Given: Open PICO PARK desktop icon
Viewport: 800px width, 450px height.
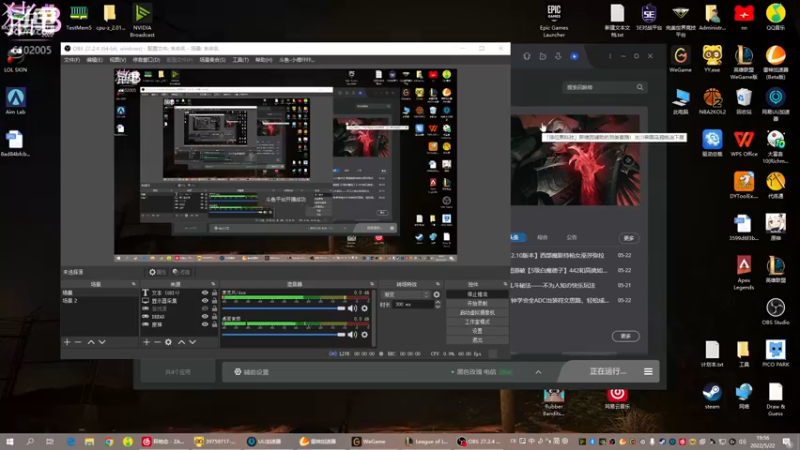Looking at the screenshot, I should pos(776,354).
